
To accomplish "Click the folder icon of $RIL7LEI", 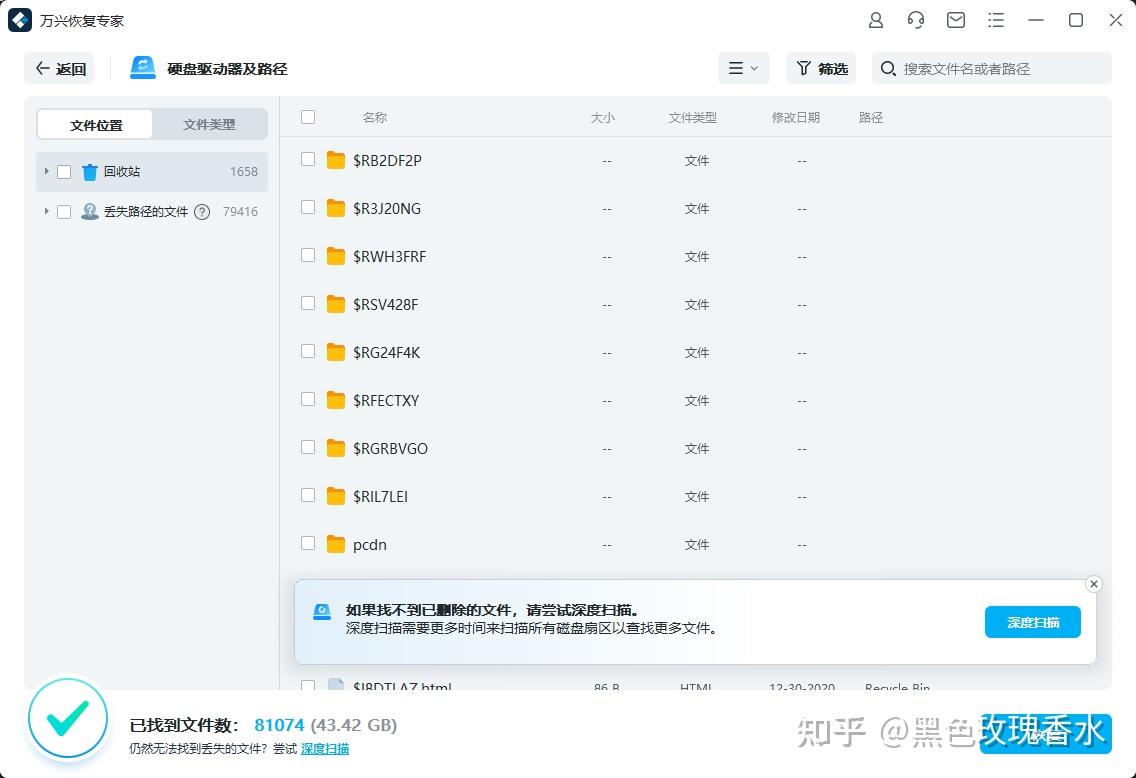I will tap(335, 496).
